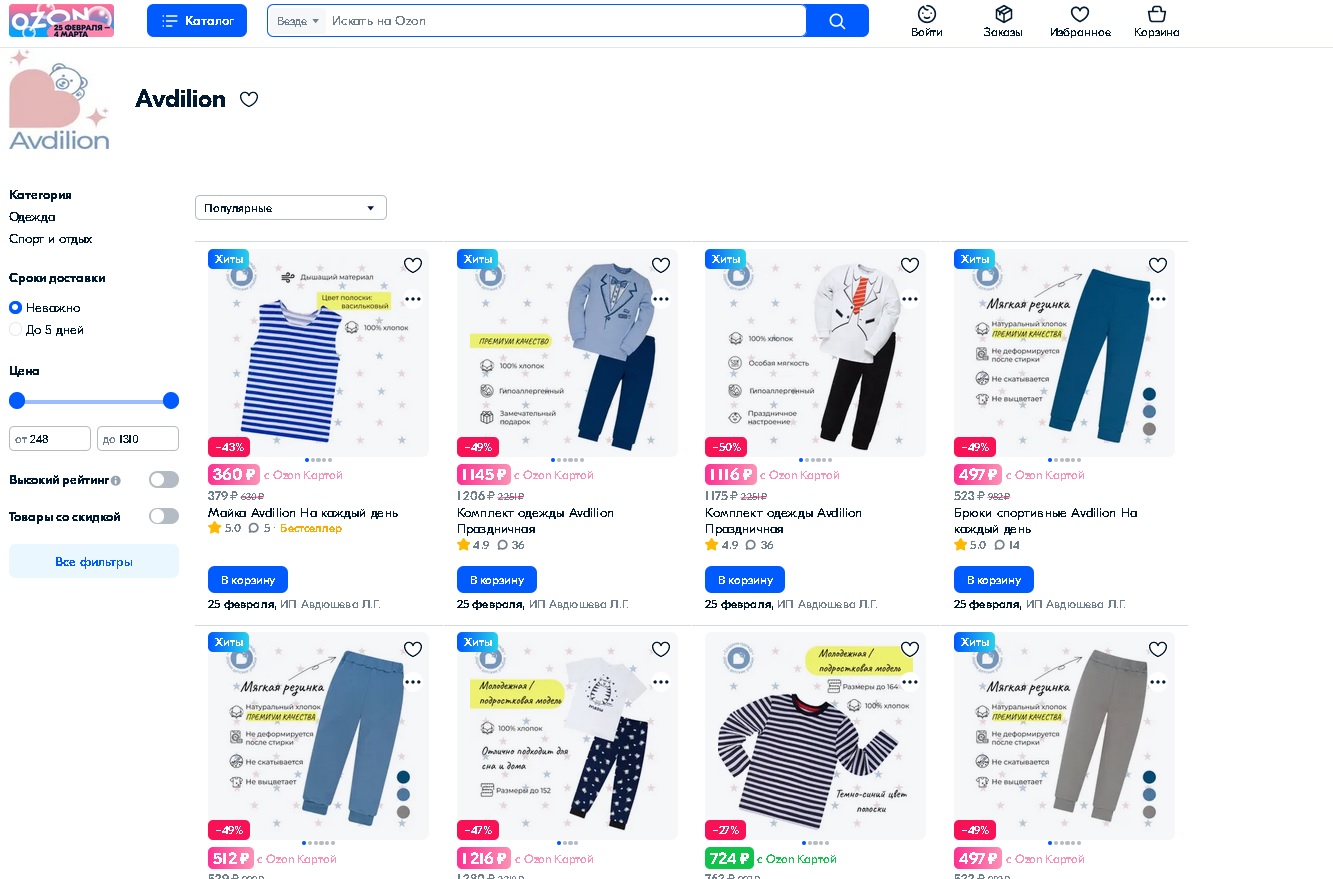Add white tuxedo Комплект одежды to cart
The height and width of the screenshot is (879, 1333).
click(x=745, y=580)
